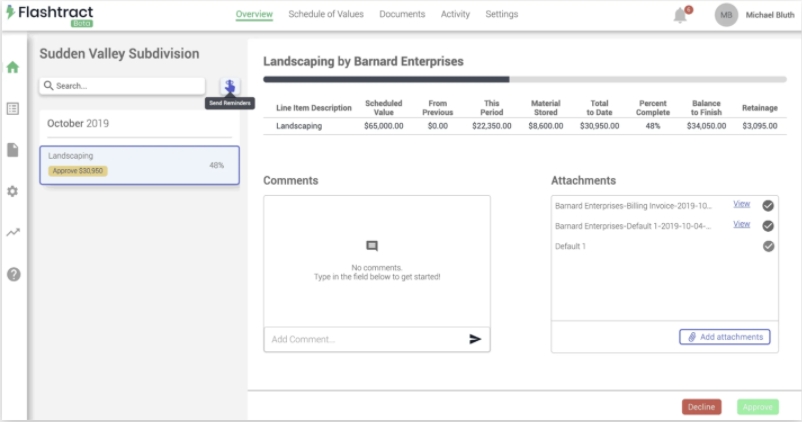The height and width of the screenshot is (422, 802).
Task: Click the Add attachments button
Action: point(725,337)
